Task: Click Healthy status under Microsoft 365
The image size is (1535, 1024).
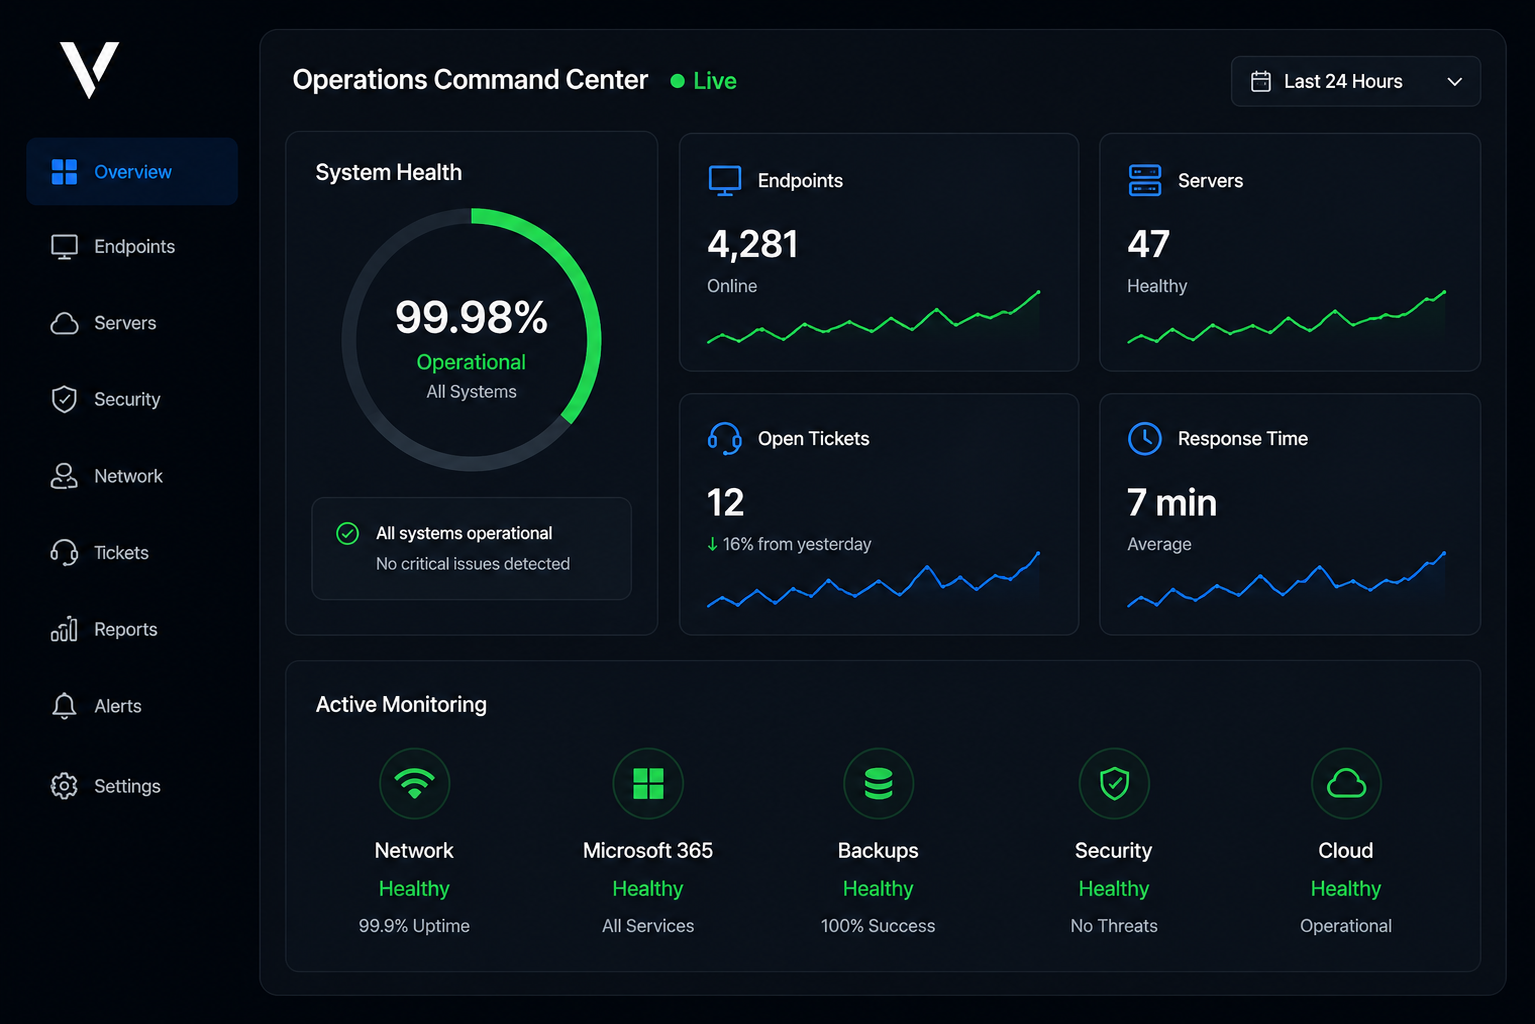Action: (648, 889)
